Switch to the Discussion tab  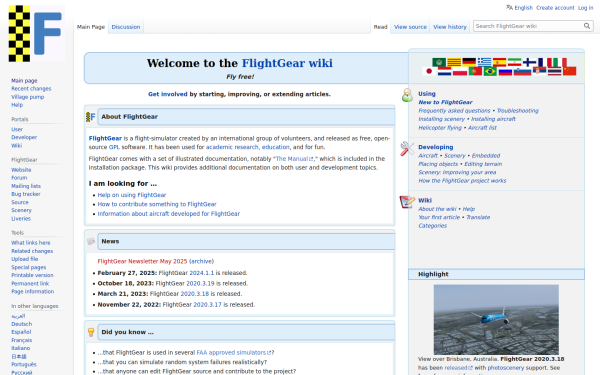126,27
